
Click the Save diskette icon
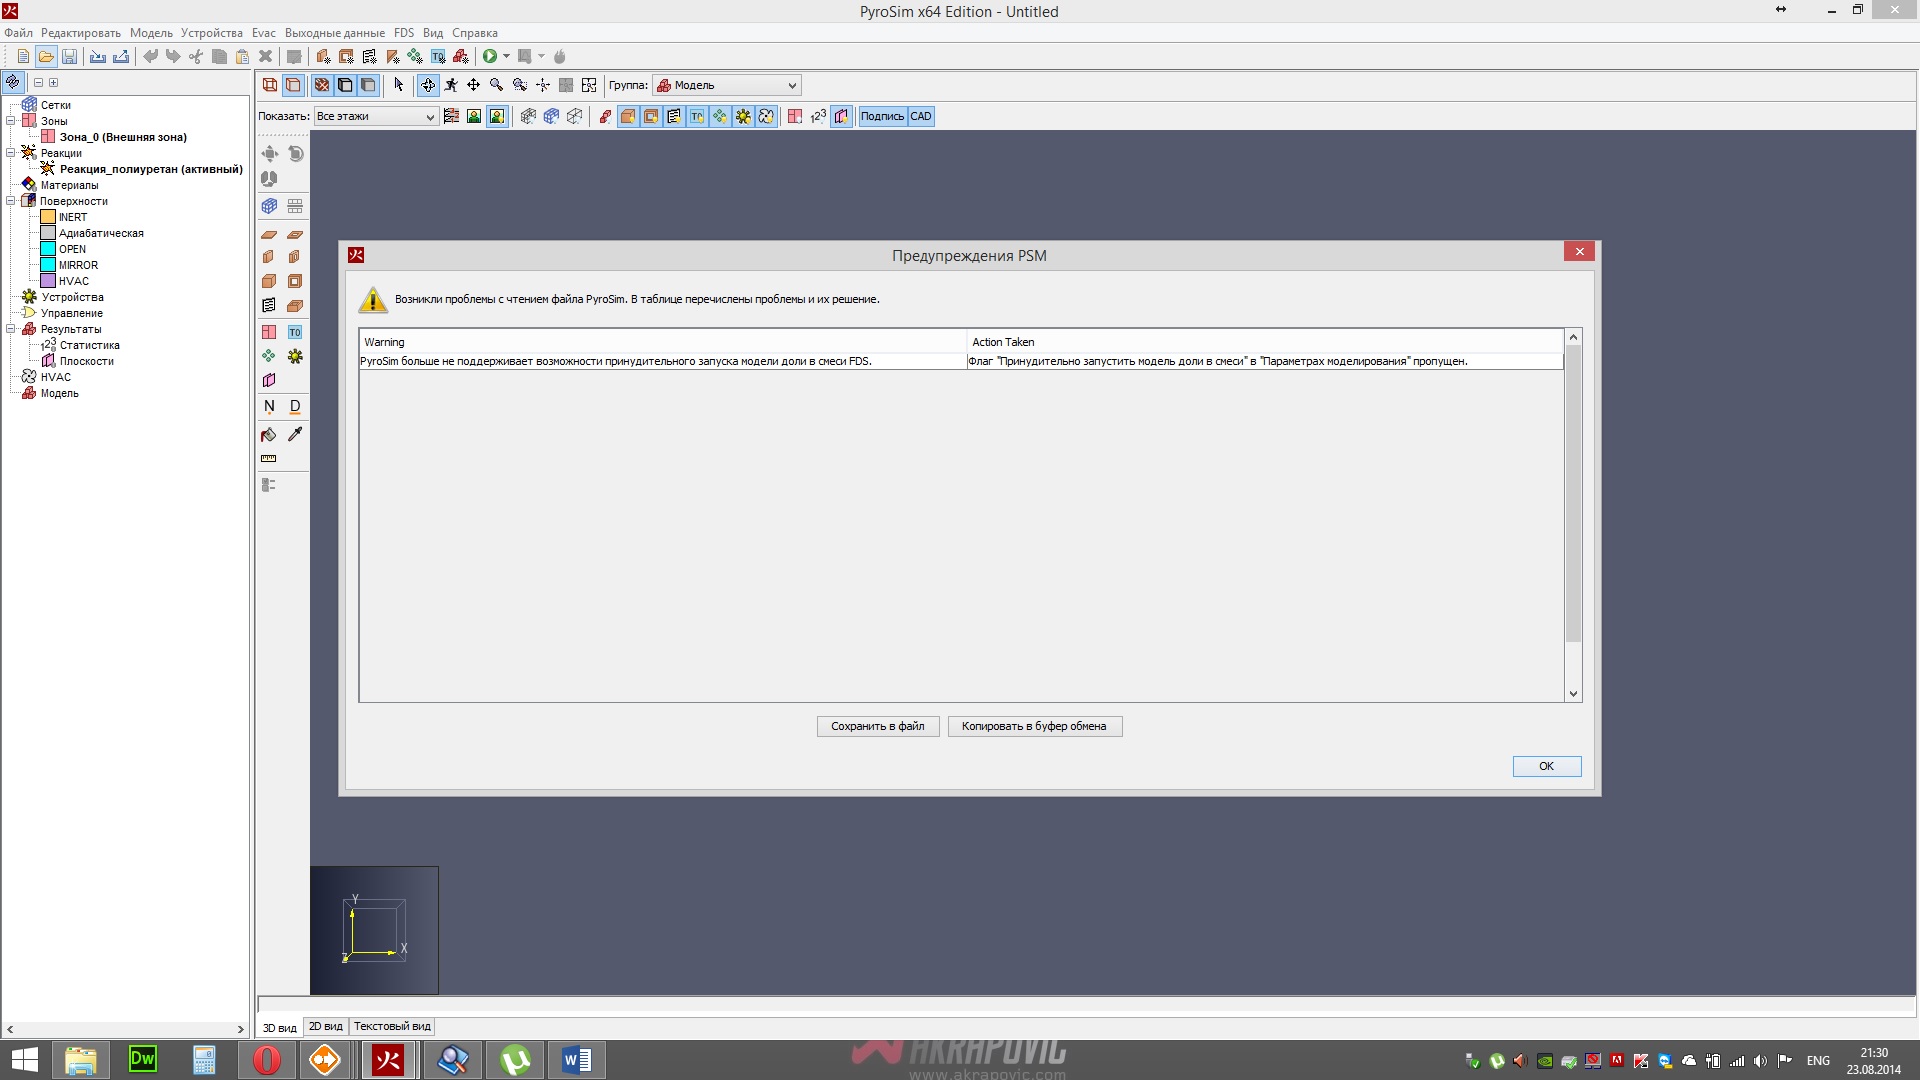[x=69, y=57]
